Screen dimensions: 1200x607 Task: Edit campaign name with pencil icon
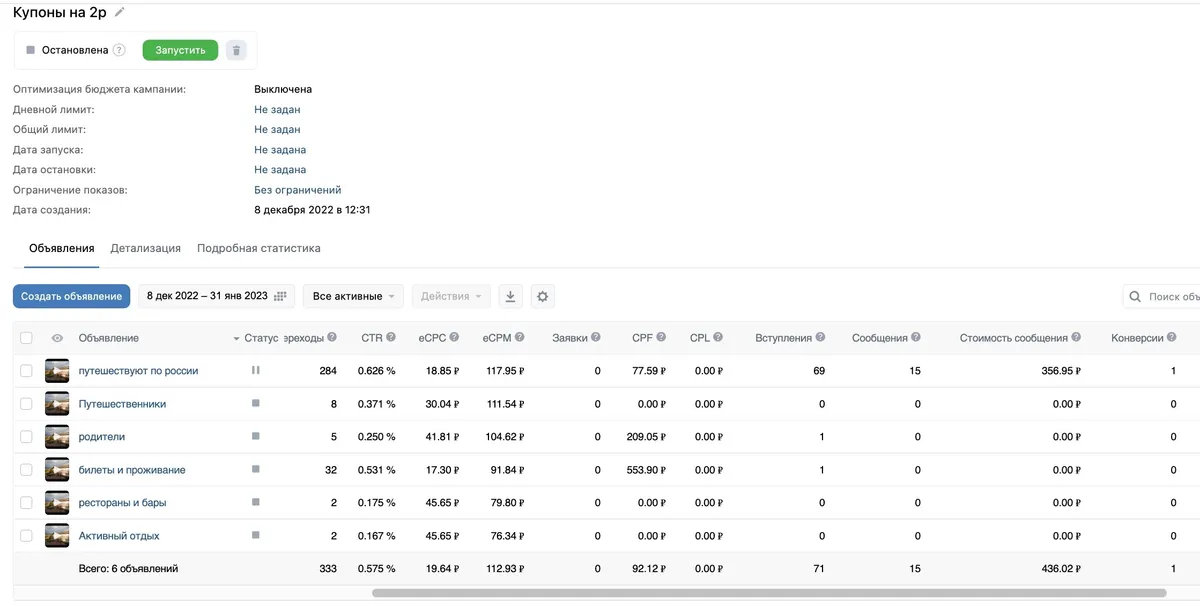pos(120,12)
